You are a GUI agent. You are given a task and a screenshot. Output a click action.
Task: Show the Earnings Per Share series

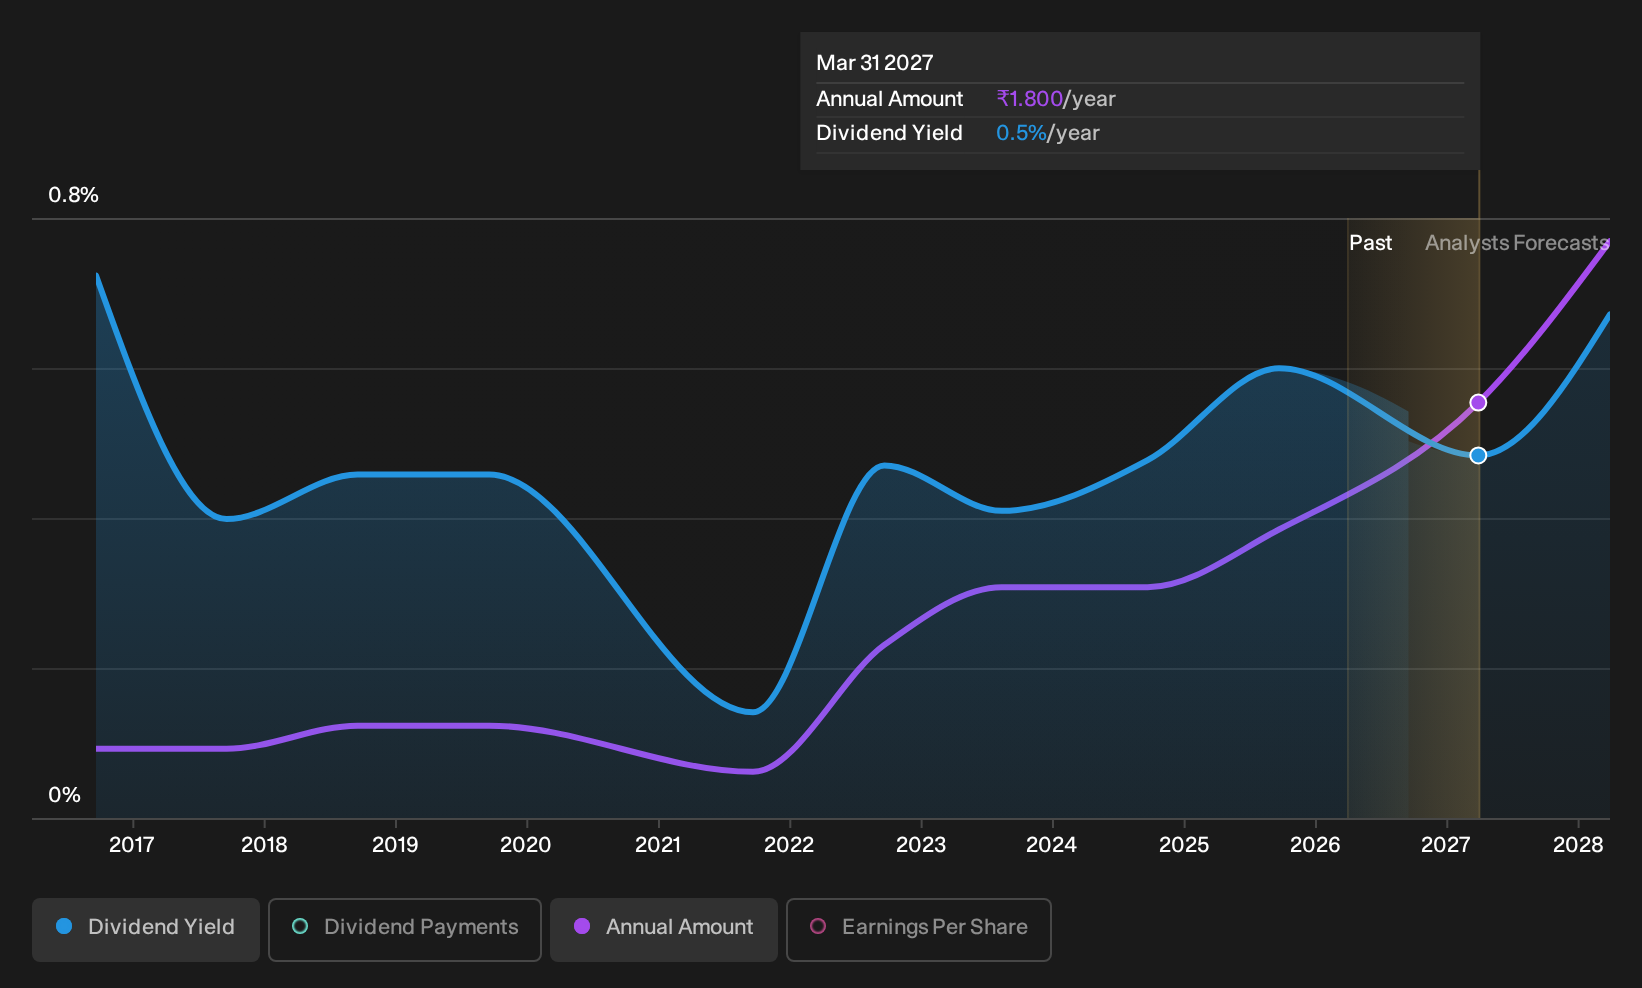(919, 929)
